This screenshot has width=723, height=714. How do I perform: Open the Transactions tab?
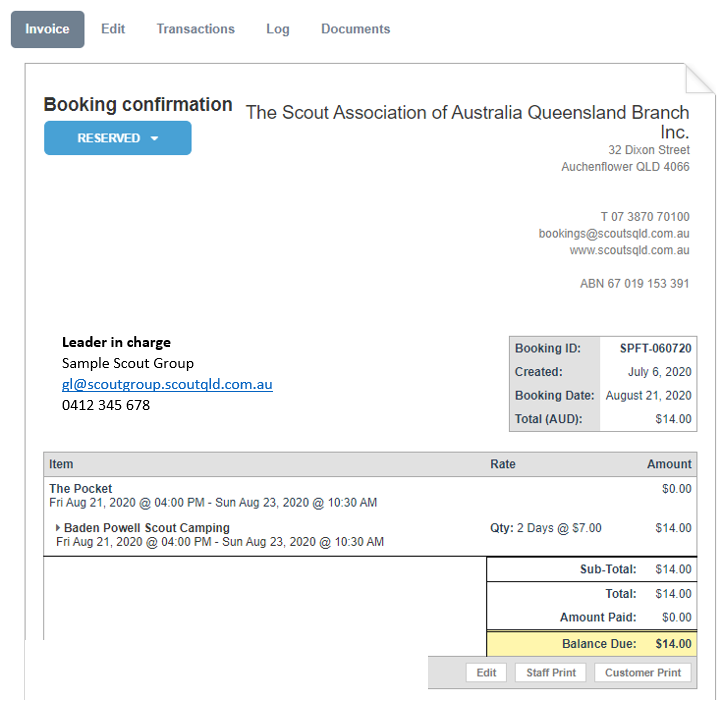(196, 29)
